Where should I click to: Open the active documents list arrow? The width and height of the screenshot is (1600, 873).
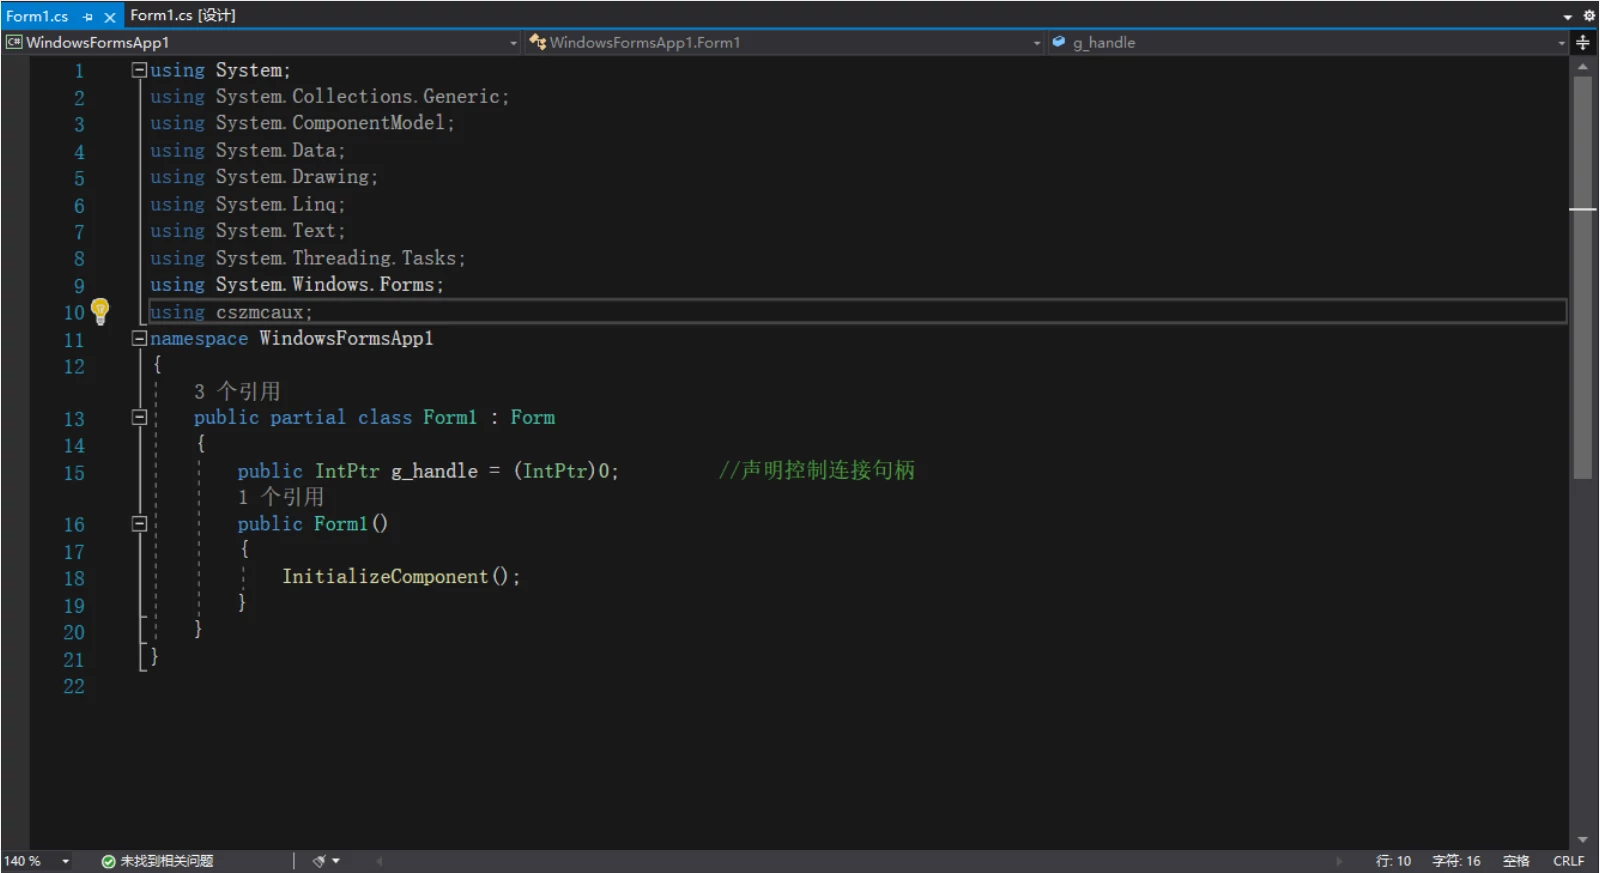pos(1567,17)
